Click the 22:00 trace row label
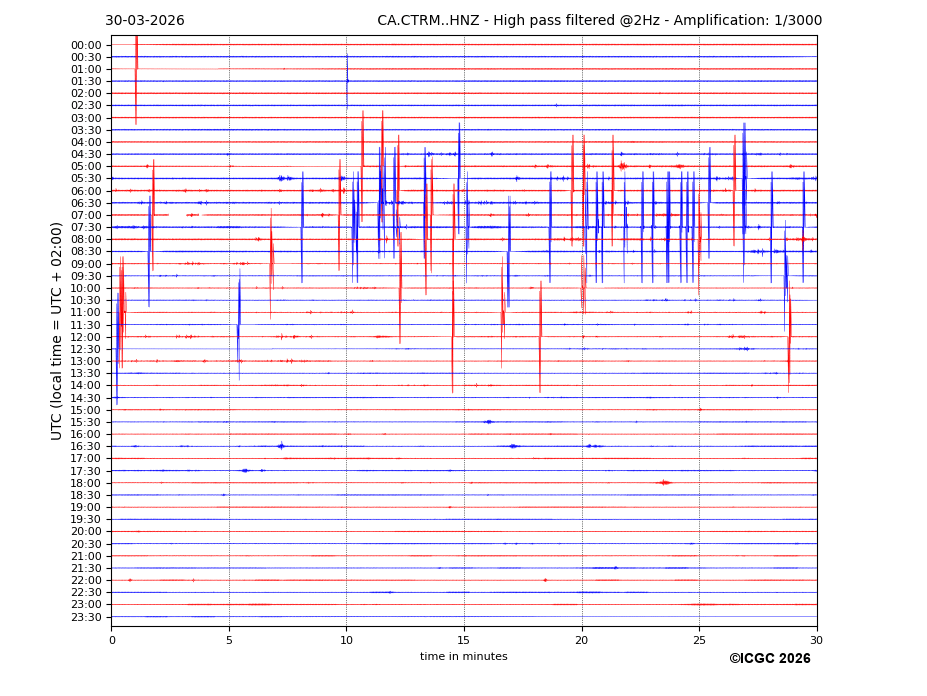927x696 pixels. 86,581
